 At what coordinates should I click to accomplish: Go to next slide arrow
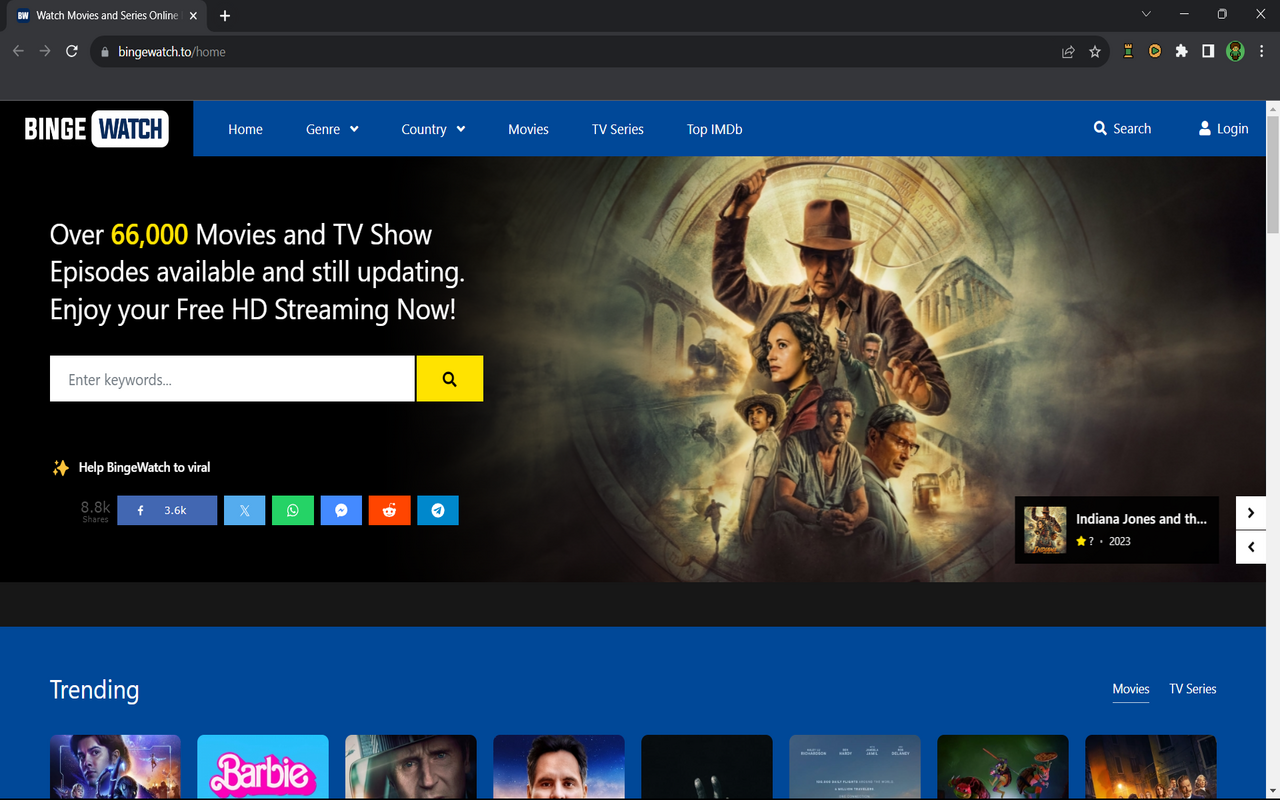tap(1251, 513)
